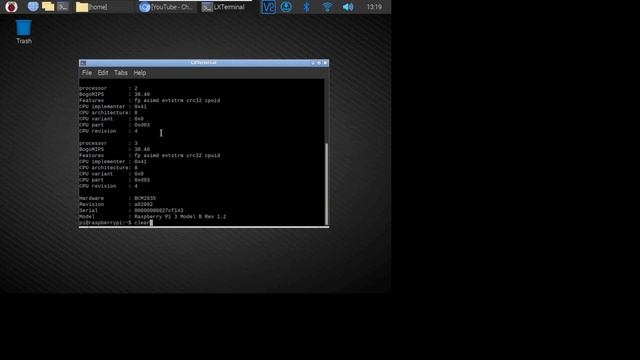Open the Raspberry Pi main menu
This screenshot has width=640, height=360.
pos(11,7)
